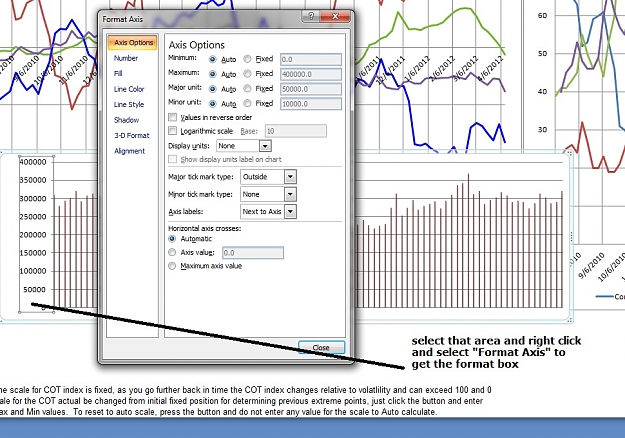
Task: Click the Minimum value field
Action: click(x=311, y=59)
